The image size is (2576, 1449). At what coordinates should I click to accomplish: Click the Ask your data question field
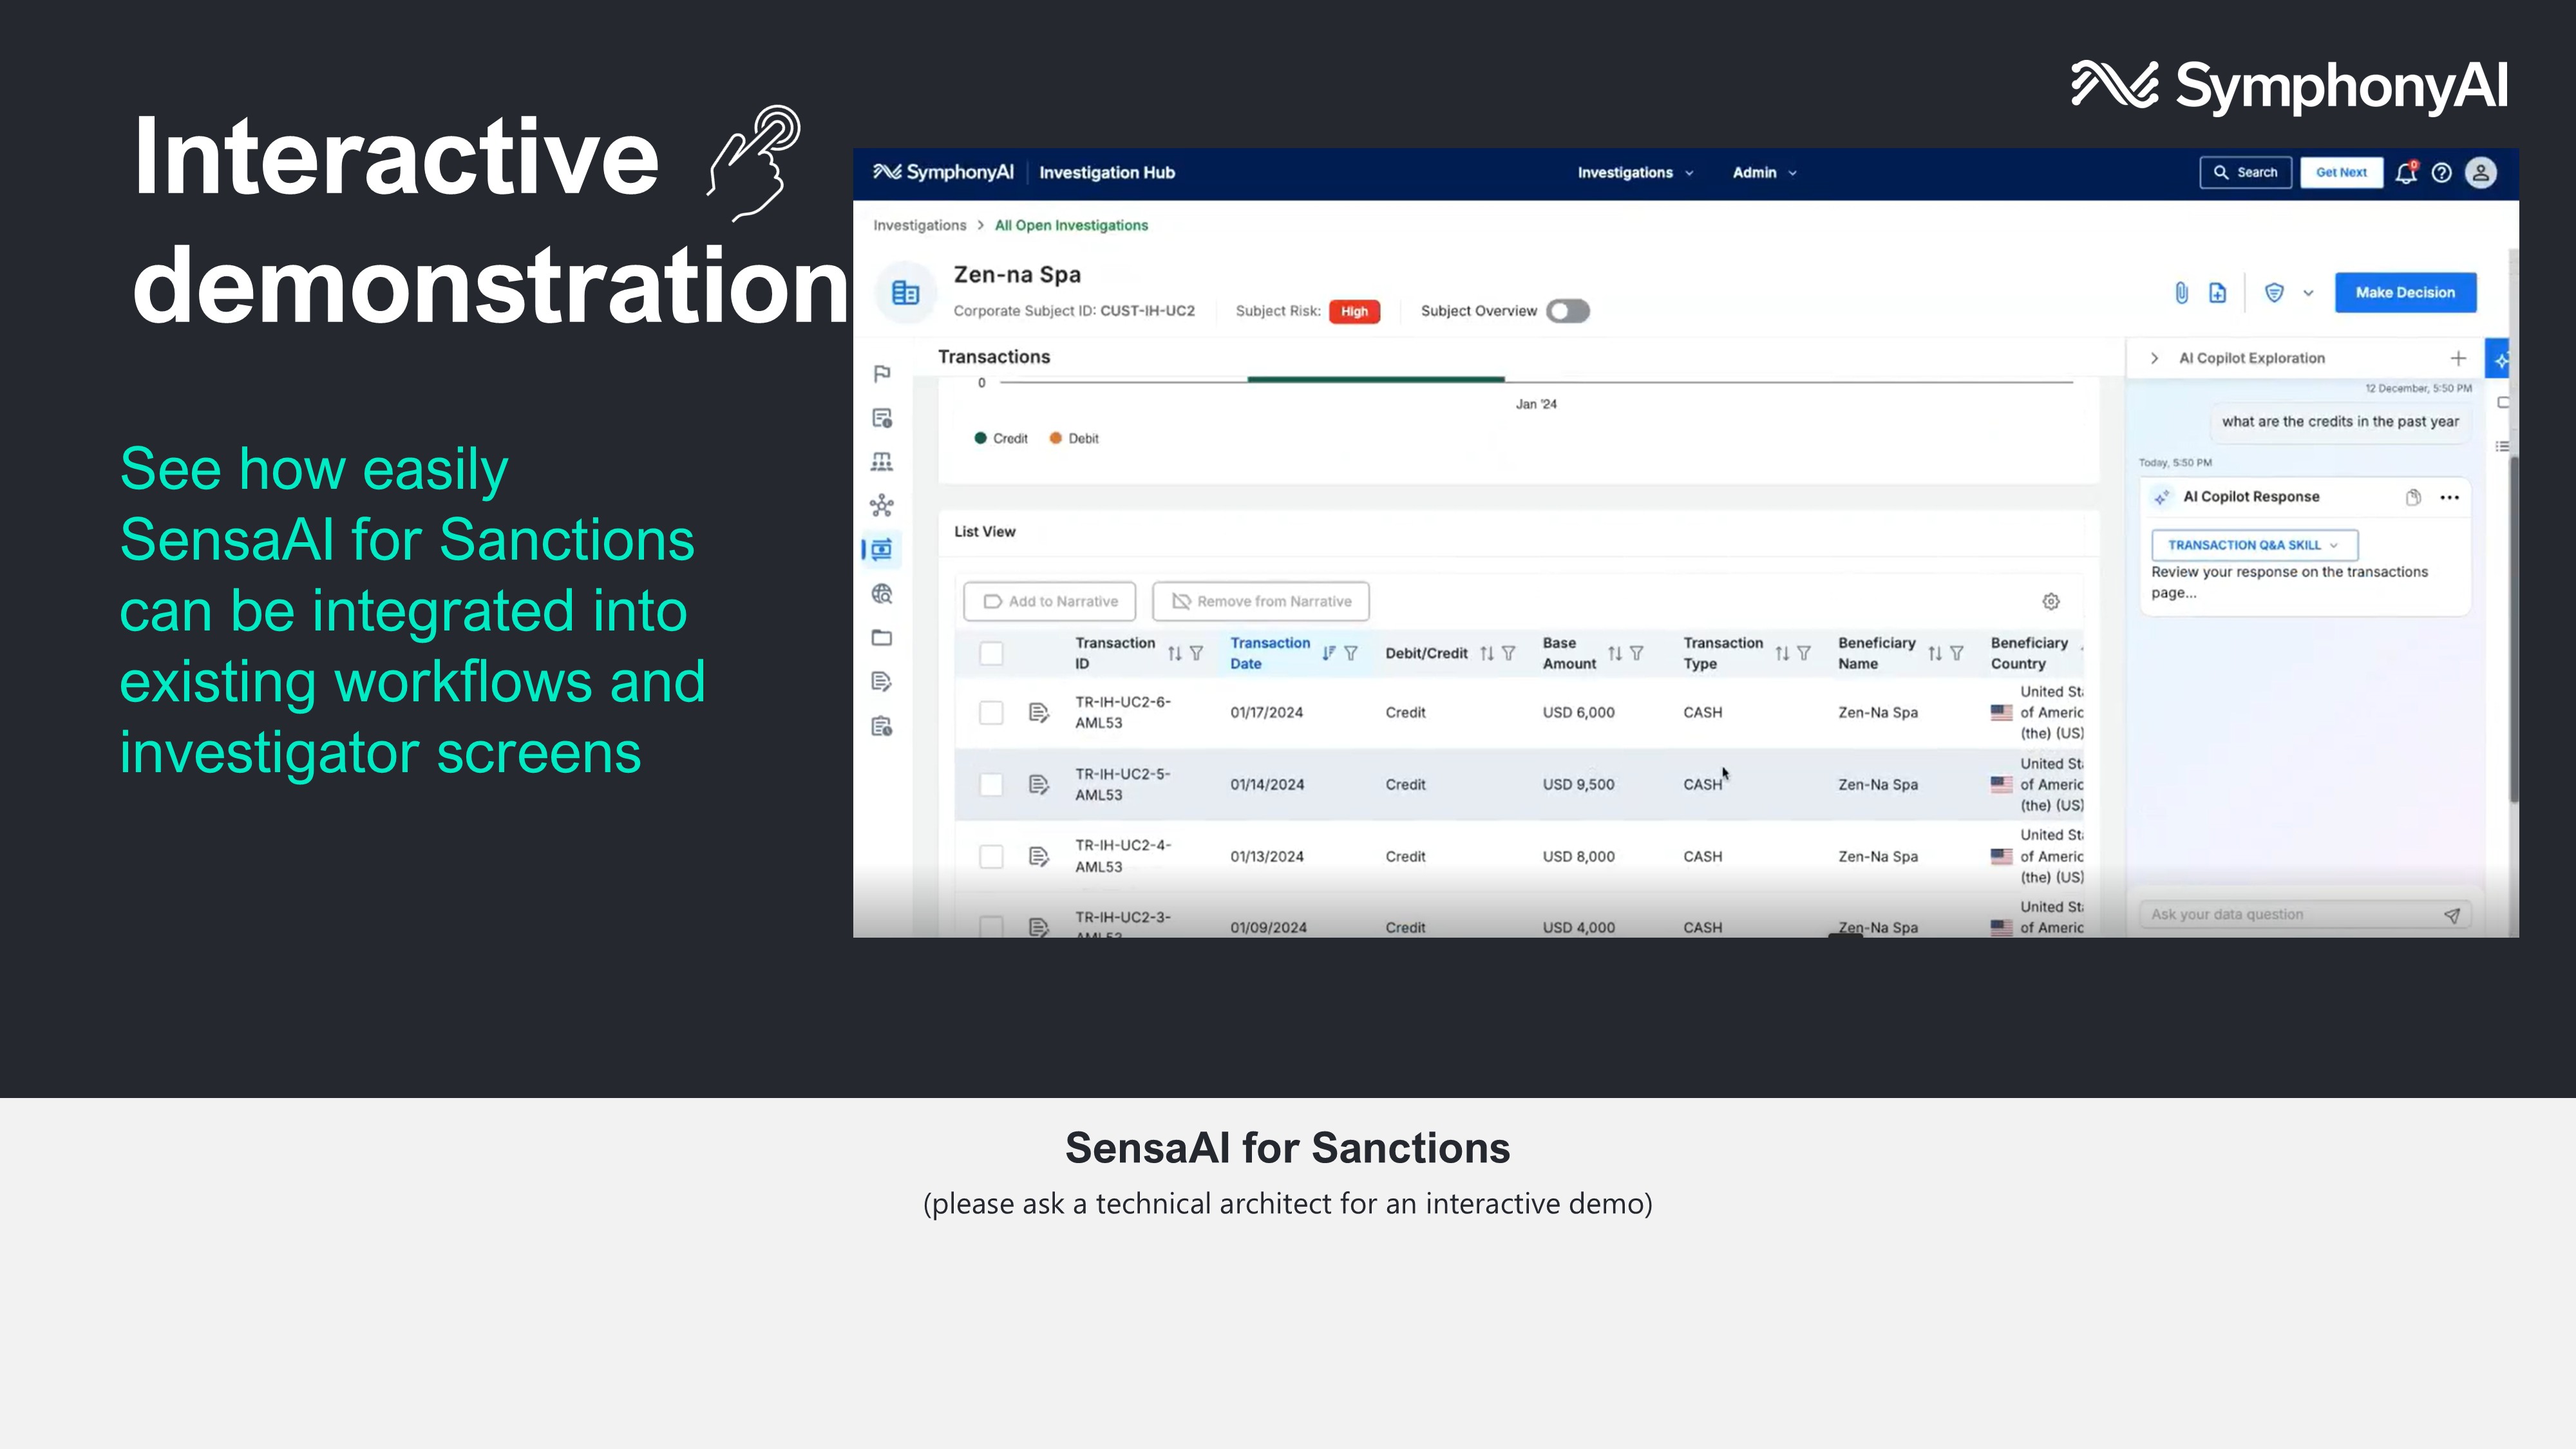(x=2290, y=915)
